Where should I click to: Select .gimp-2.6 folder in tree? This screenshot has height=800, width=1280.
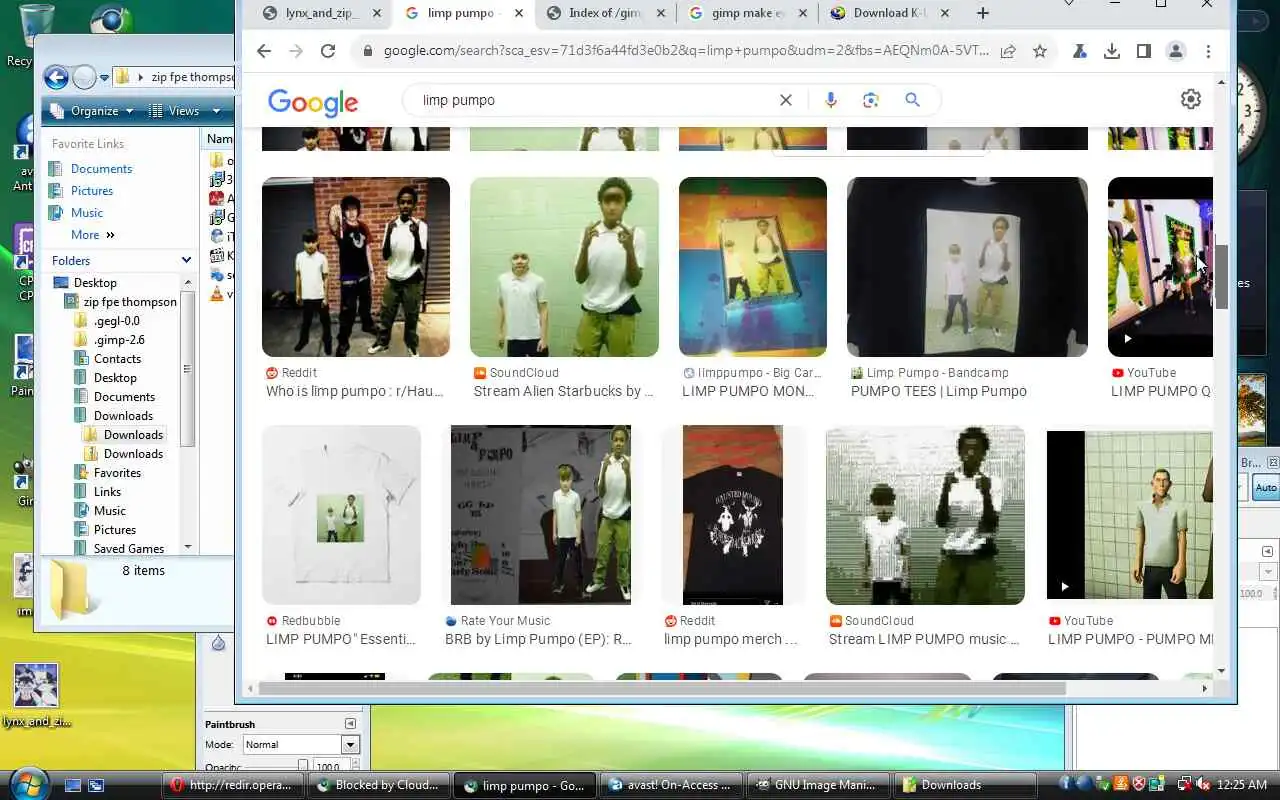point(119,340)
